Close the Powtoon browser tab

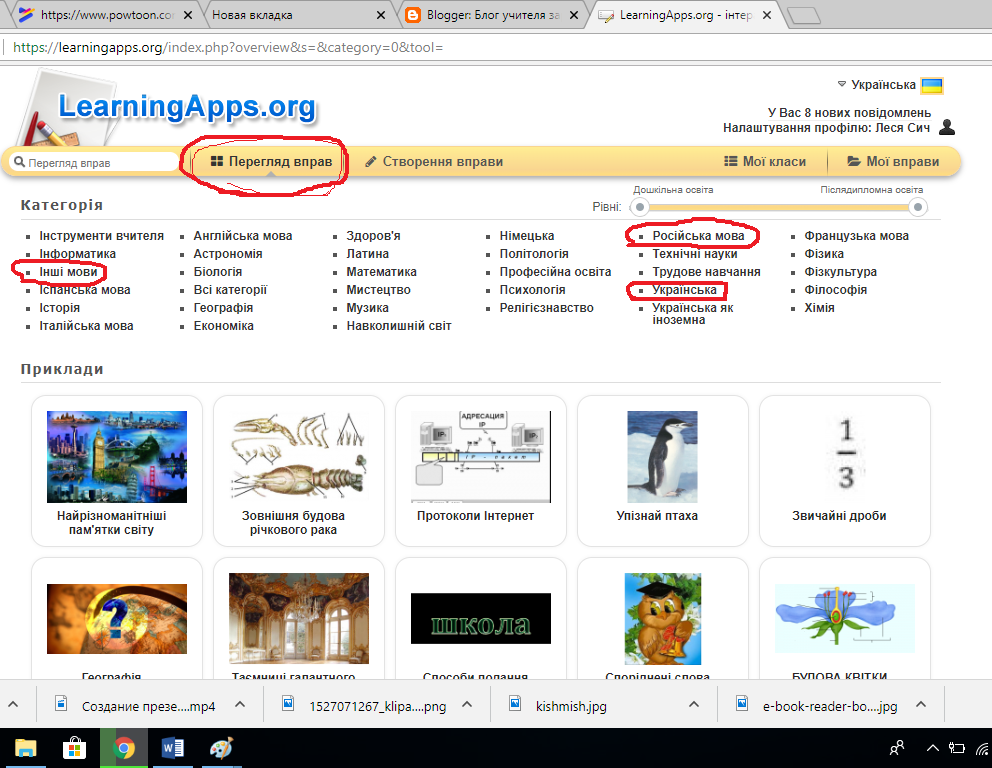point(188,15)
